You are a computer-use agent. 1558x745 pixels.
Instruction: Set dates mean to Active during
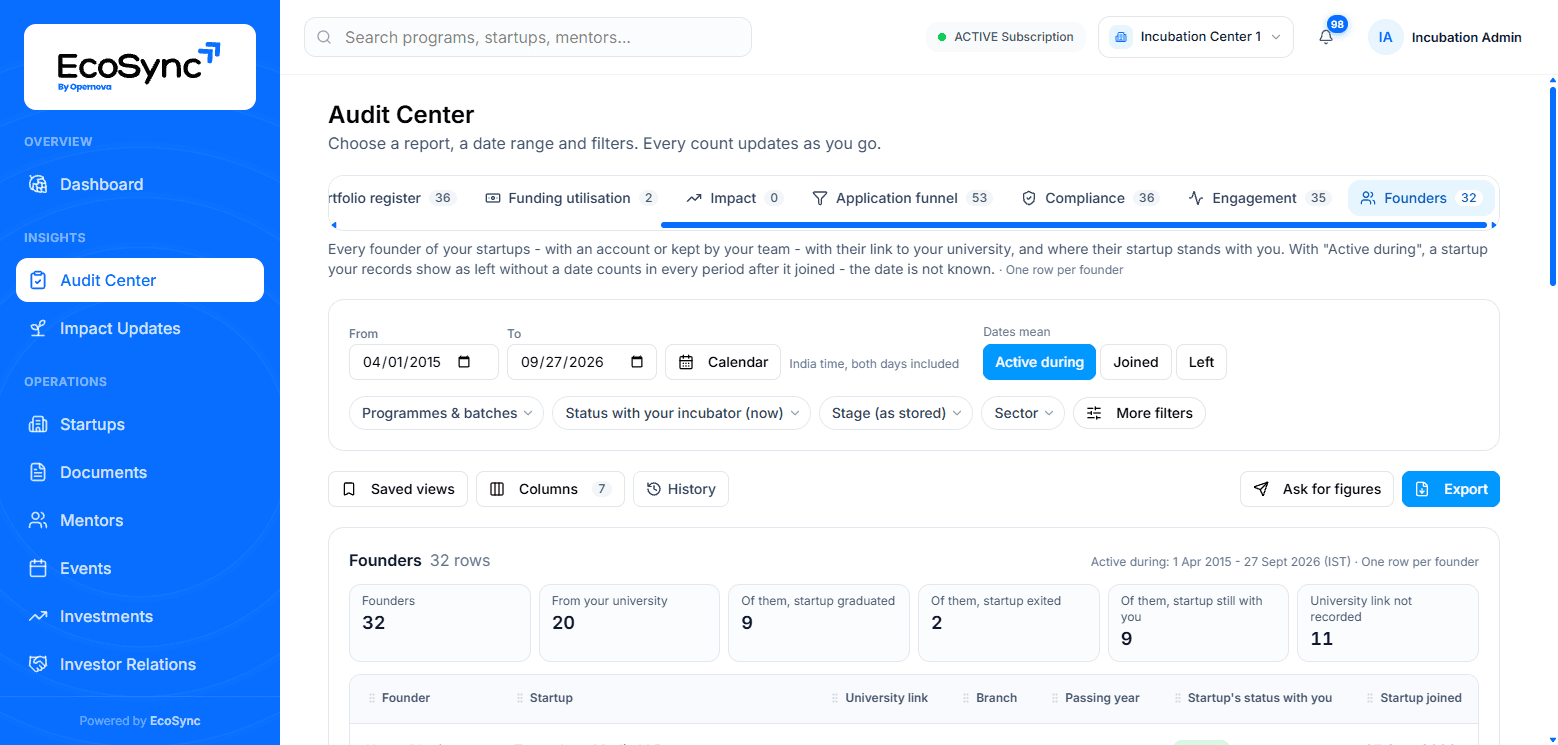coord(1039,362)
